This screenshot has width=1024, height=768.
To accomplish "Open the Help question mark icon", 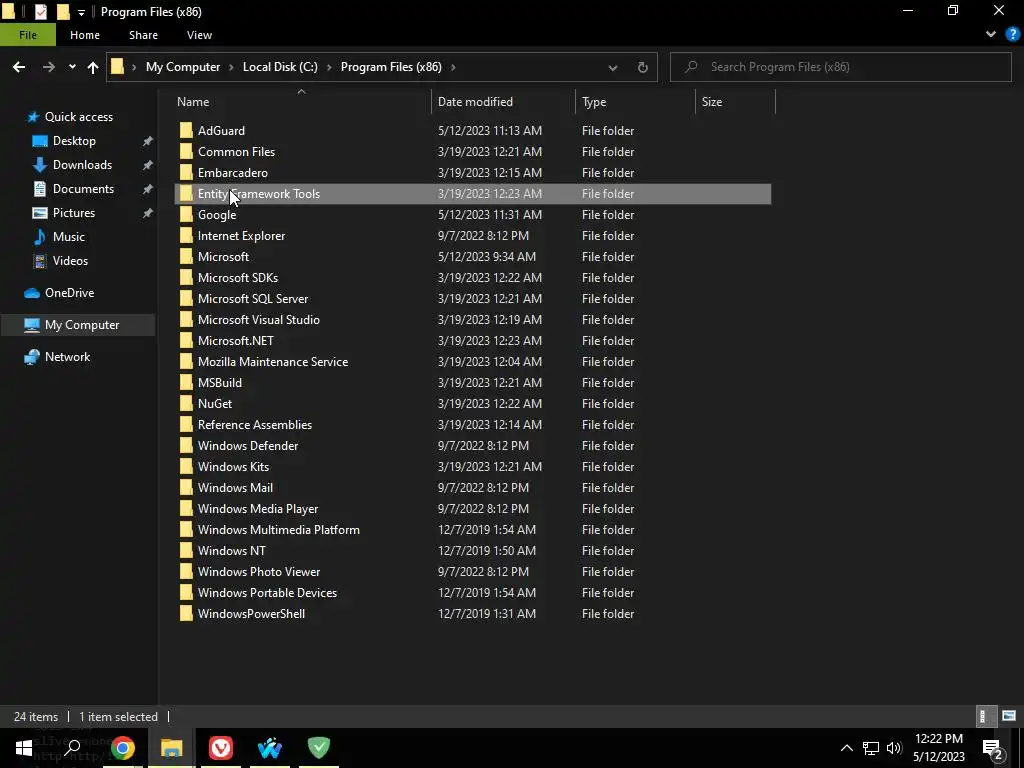I will [1013, 35].
